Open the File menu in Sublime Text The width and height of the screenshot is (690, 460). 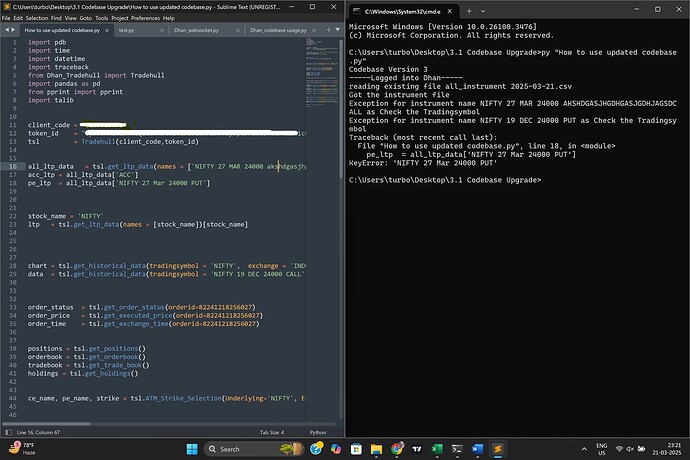pyautogui.click(x=6, y=18)
